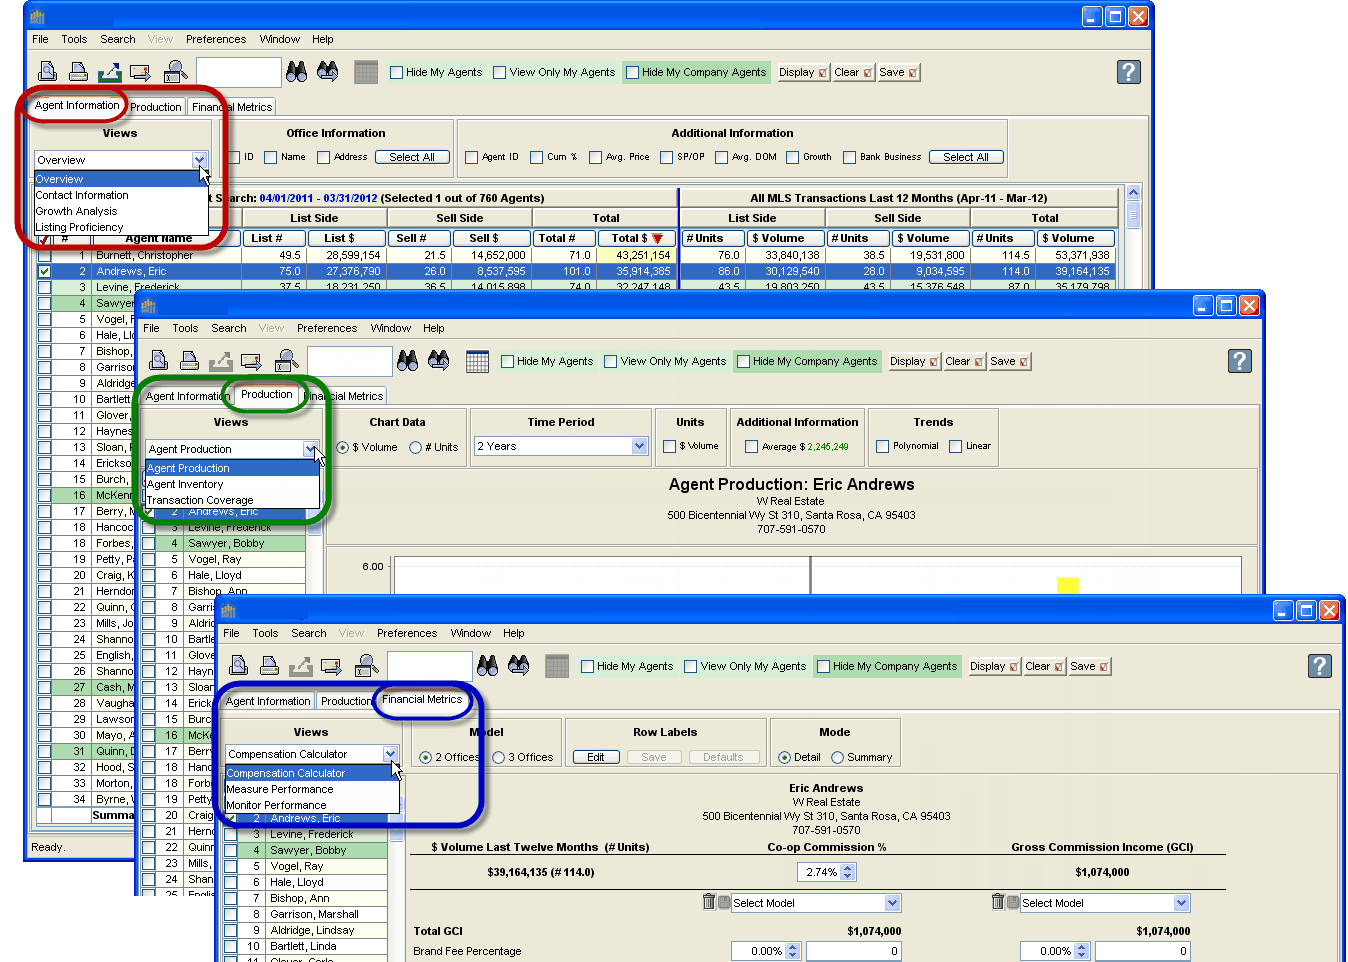This screenshot has height=962, width=1348.
Task: Click binoculars find icon in Production window
Action: [408, 360]
